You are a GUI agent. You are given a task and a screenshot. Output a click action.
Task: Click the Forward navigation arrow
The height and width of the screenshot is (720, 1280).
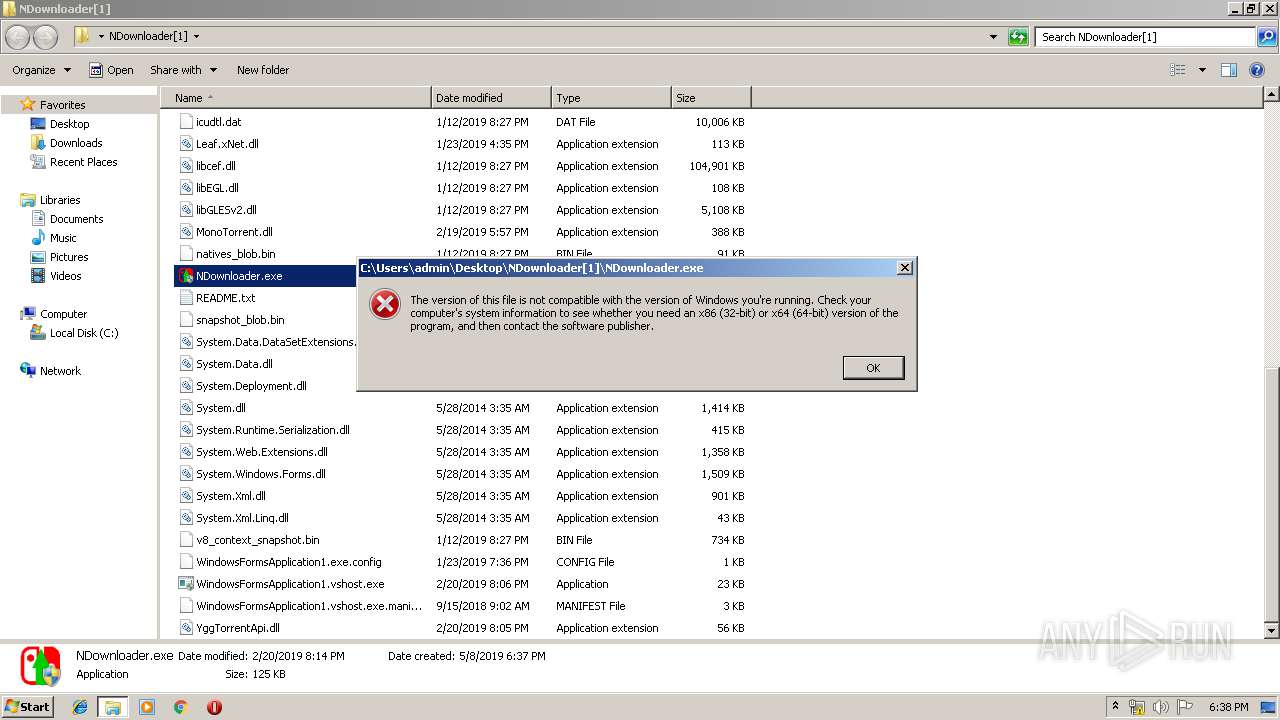coord(46,37)
